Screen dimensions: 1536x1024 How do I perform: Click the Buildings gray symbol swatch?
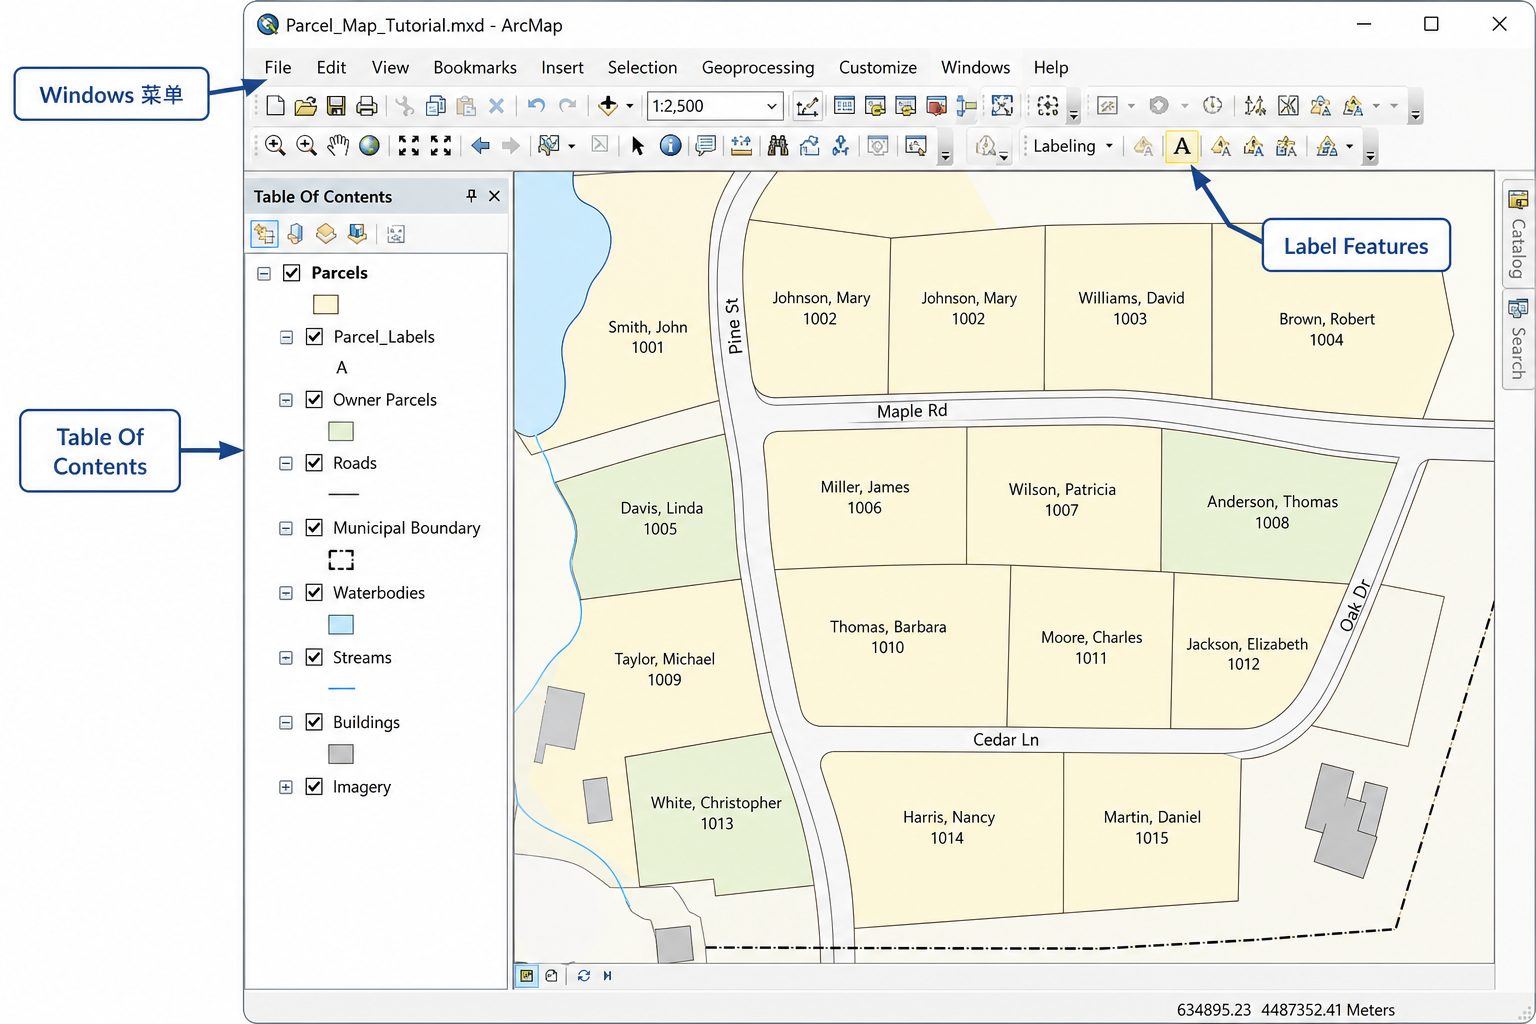341,753
